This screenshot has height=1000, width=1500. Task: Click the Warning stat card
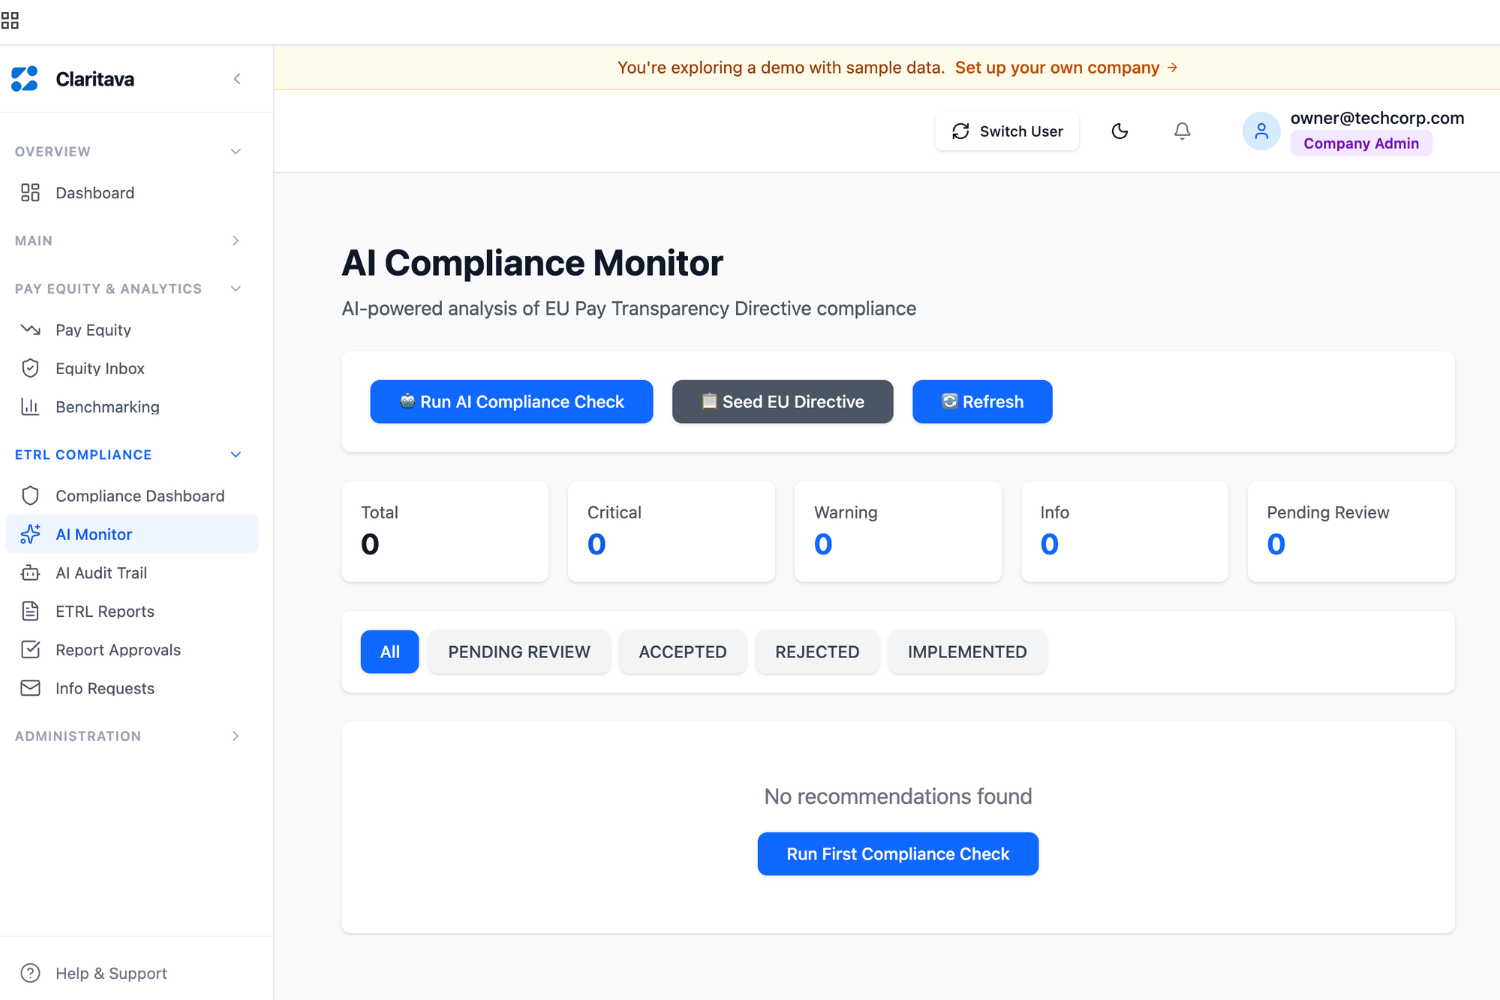point(898,532)
